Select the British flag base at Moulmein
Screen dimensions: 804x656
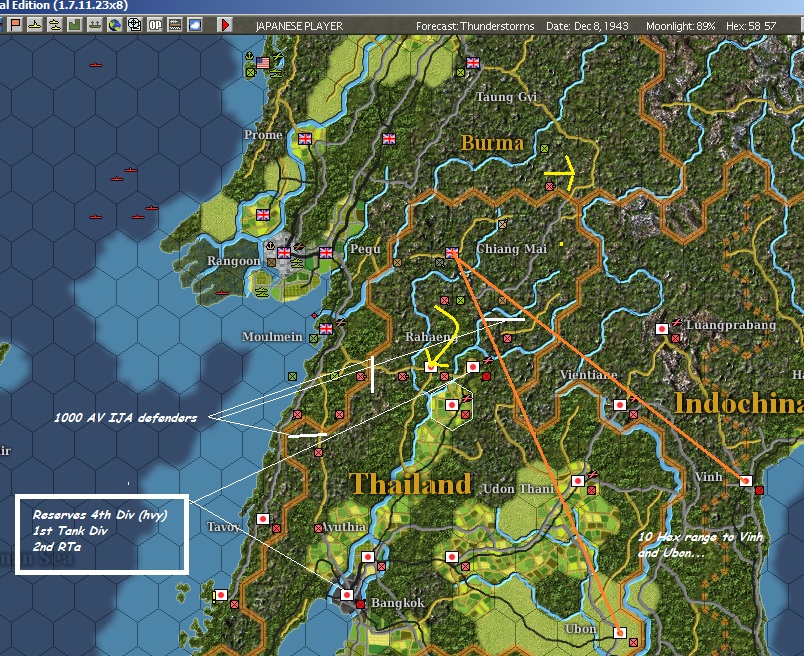coord(326,328)
